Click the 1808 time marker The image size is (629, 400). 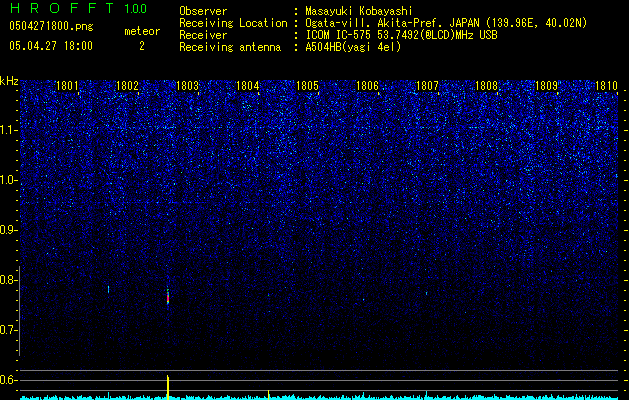(x=487, y=86)
